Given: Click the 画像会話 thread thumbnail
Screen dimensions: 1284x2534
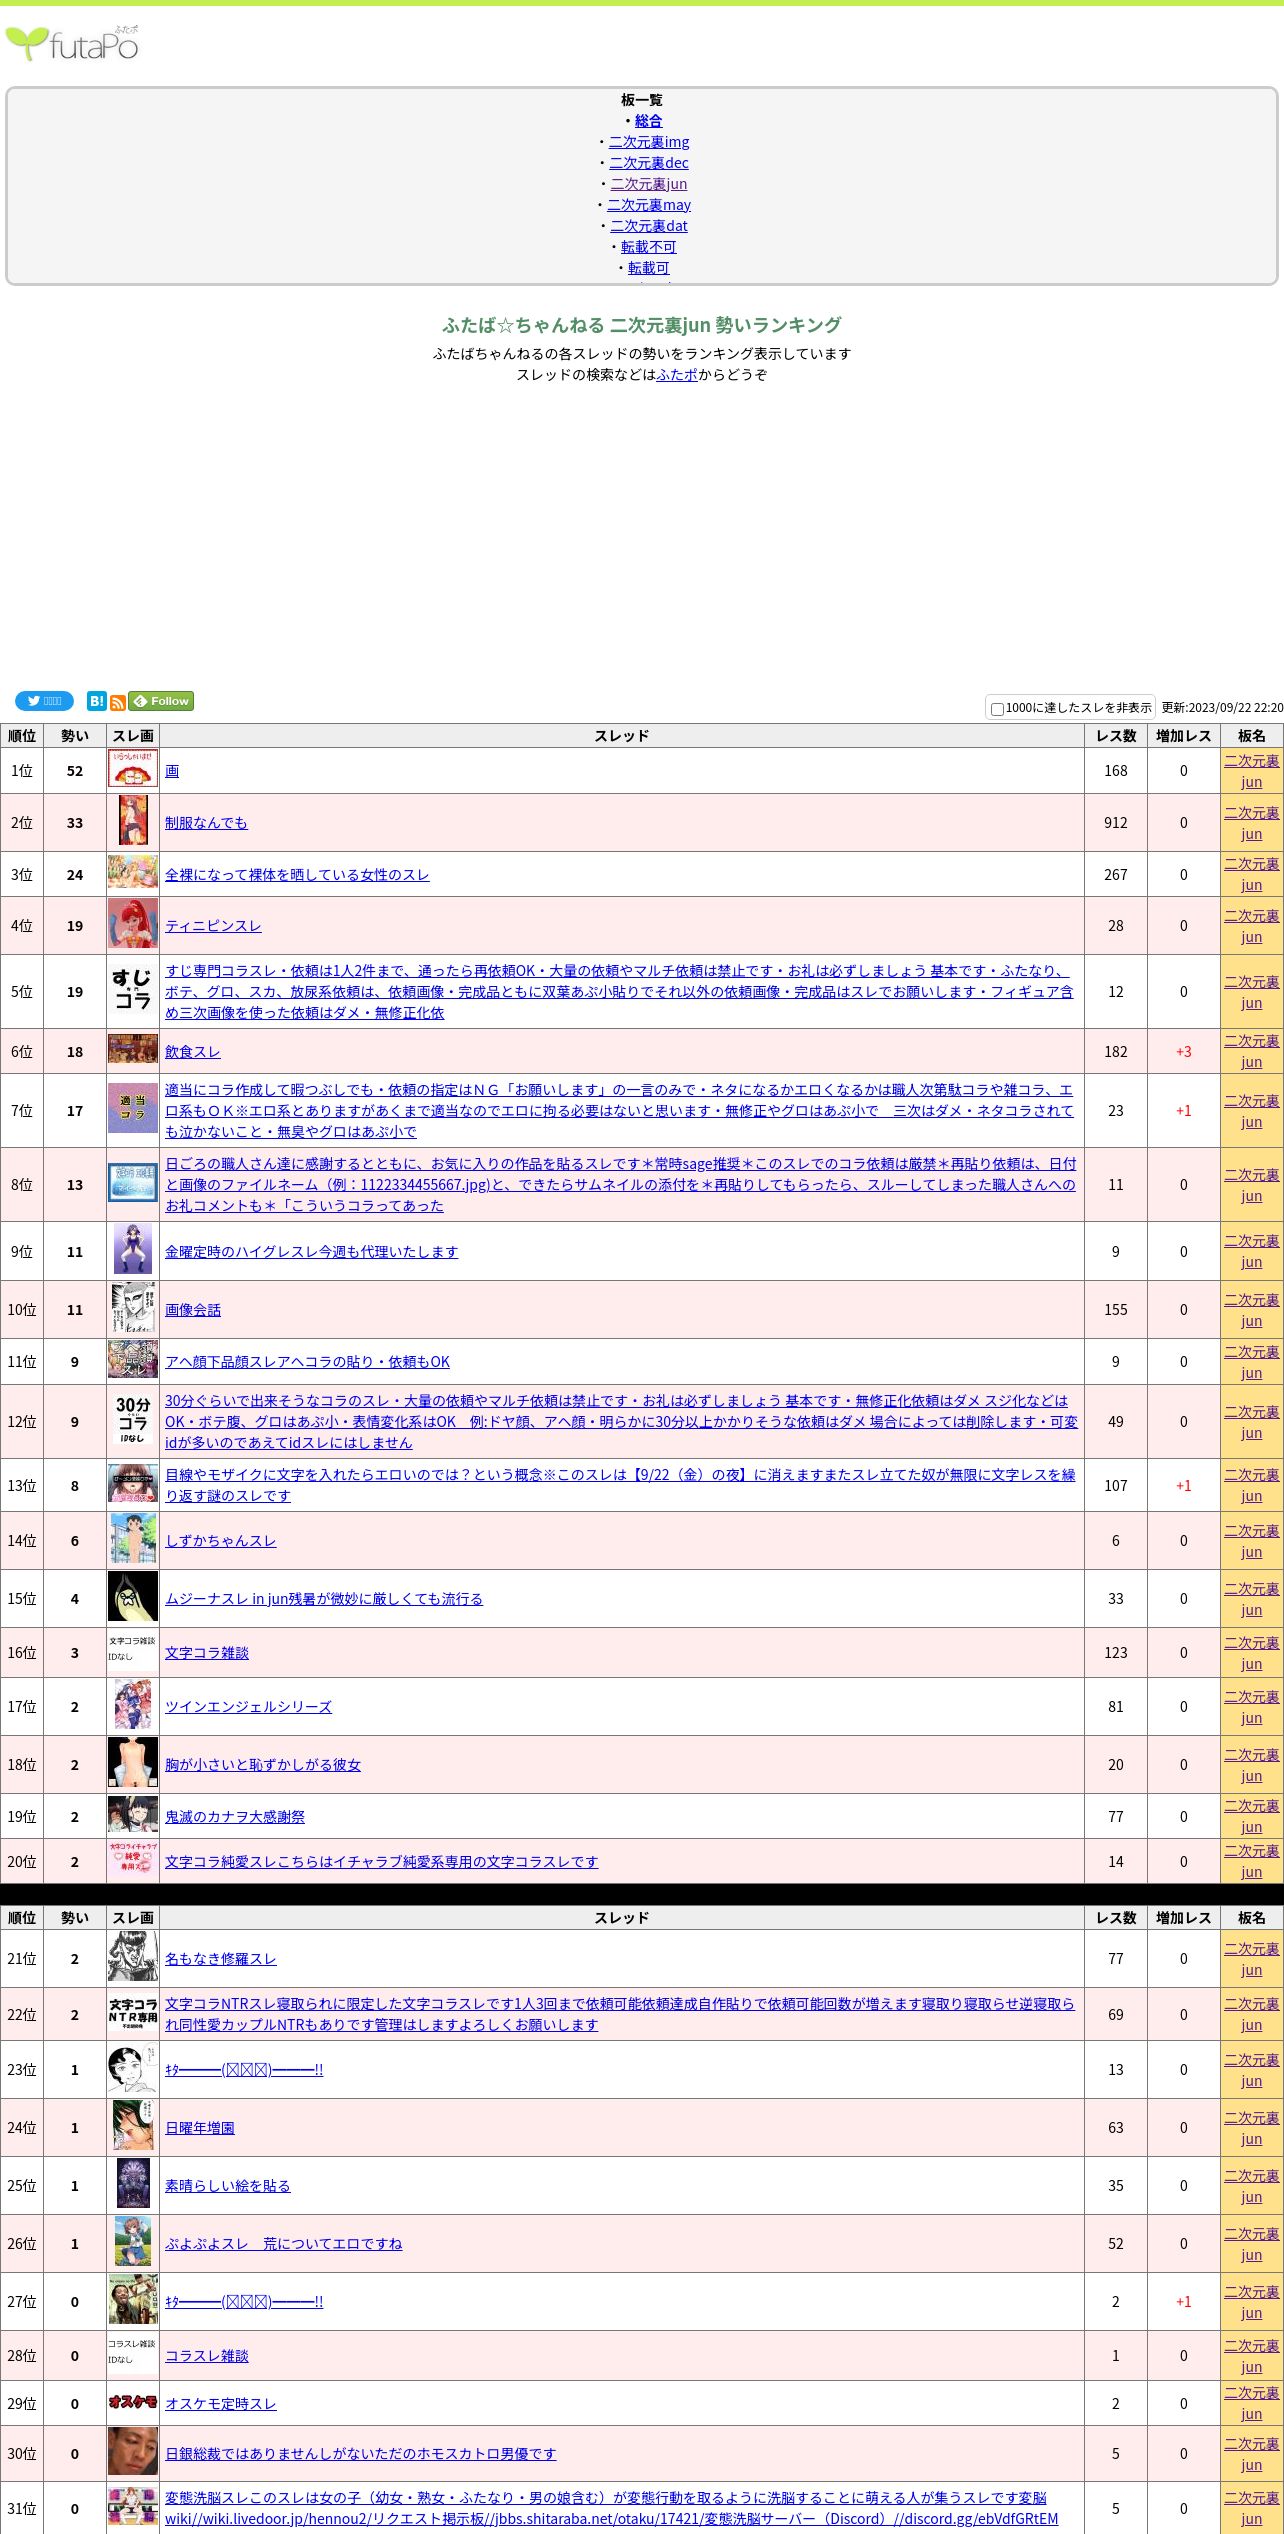Looking at the screenshot, I should pos(133,1308).
